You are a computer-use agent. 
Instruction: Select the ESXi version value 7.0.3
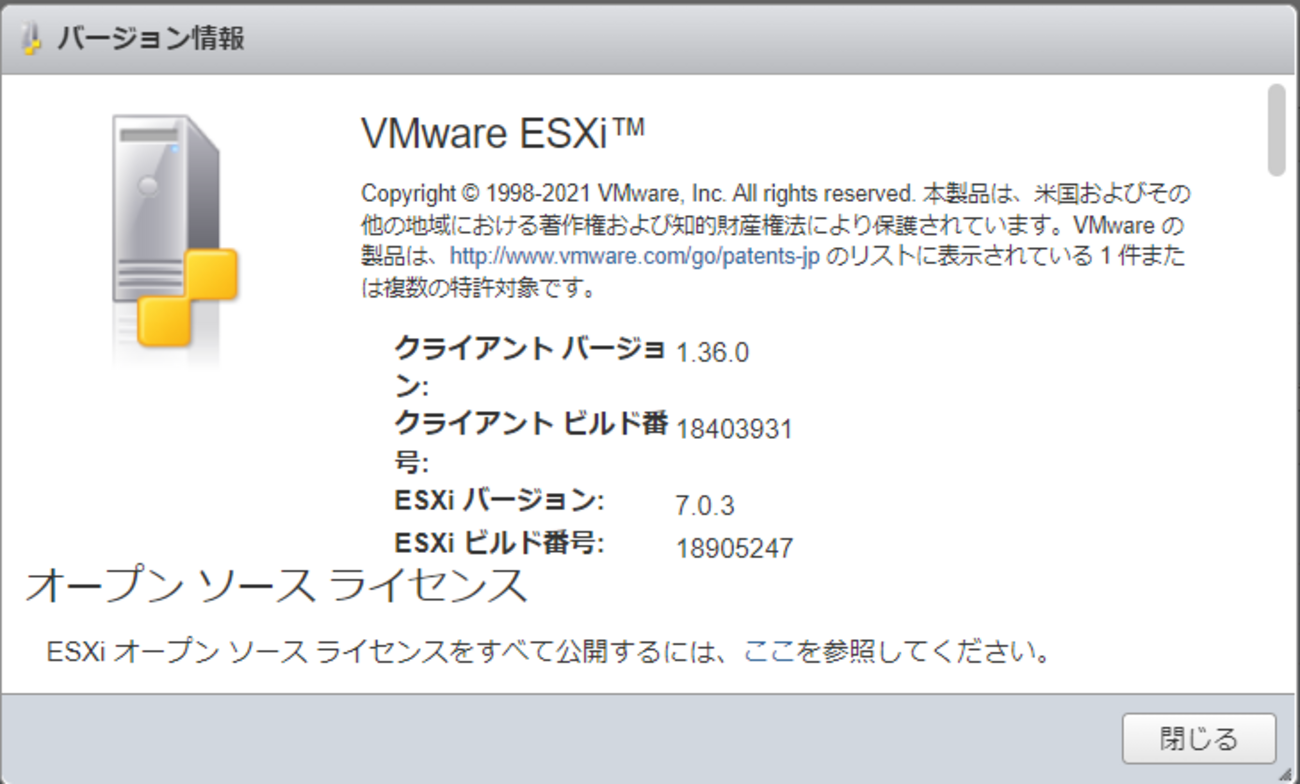tap(705, 506)
